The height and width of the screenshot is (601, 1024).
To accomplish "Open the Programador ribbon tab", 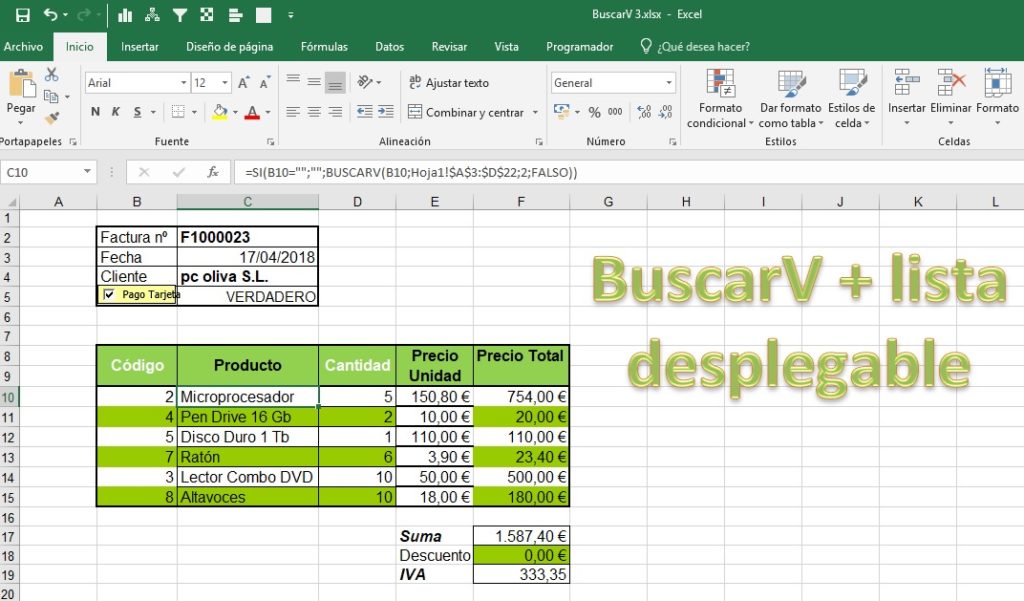I will [x=579, y=46].
